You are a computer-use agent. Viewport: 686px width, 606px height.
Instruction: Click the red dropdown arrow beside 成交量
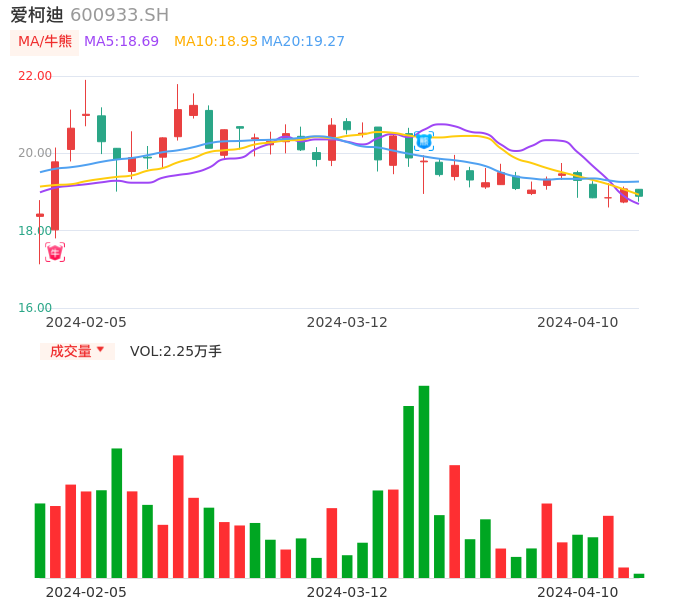(x=100, y=350)
